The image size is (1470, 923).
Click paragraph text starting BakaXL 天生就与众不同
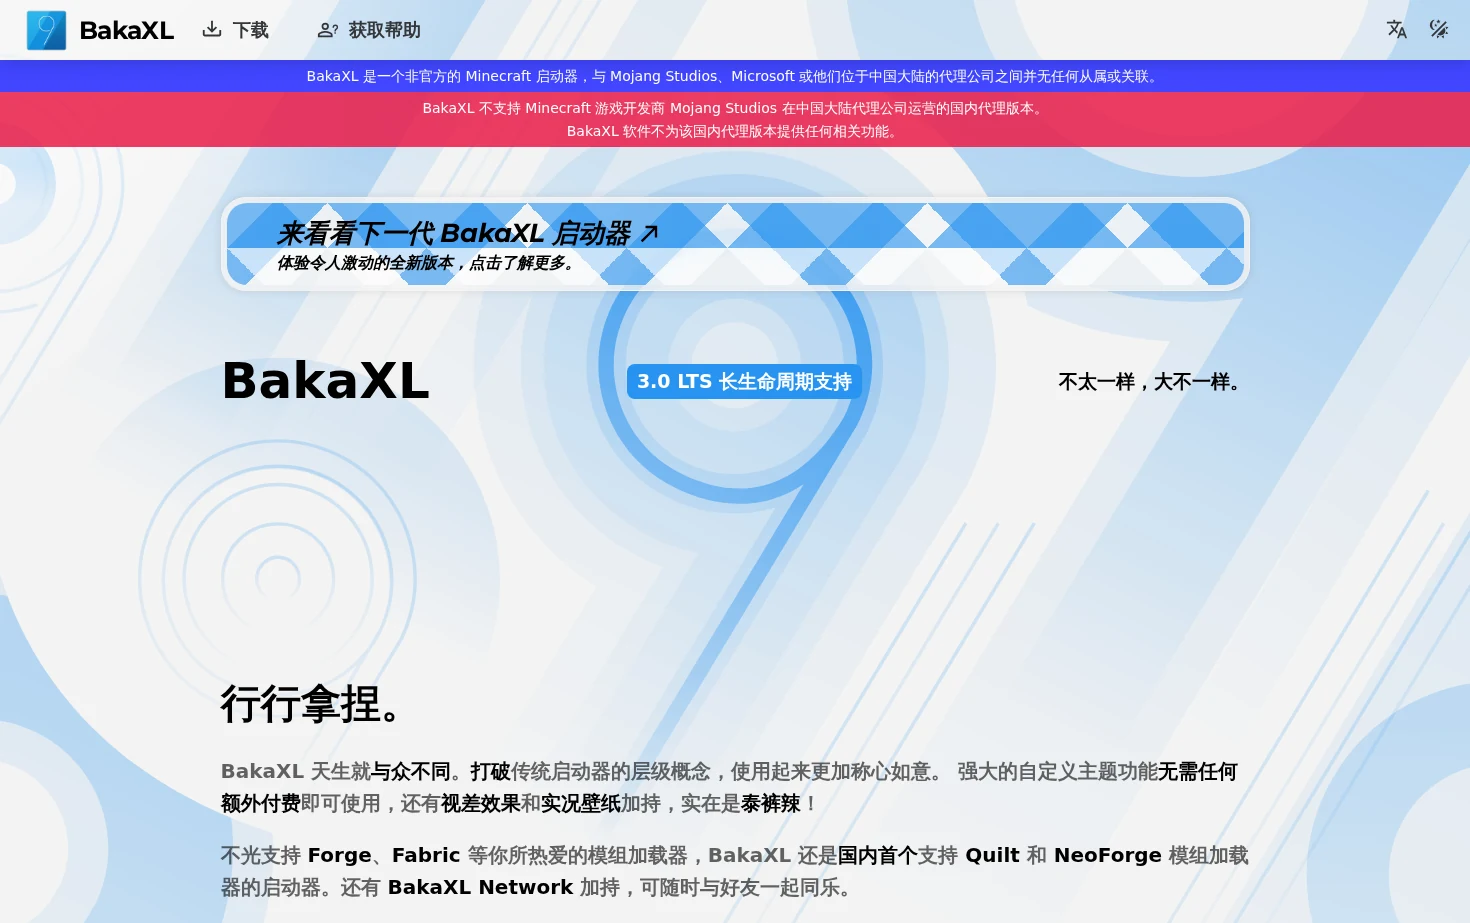click(735, 787)
